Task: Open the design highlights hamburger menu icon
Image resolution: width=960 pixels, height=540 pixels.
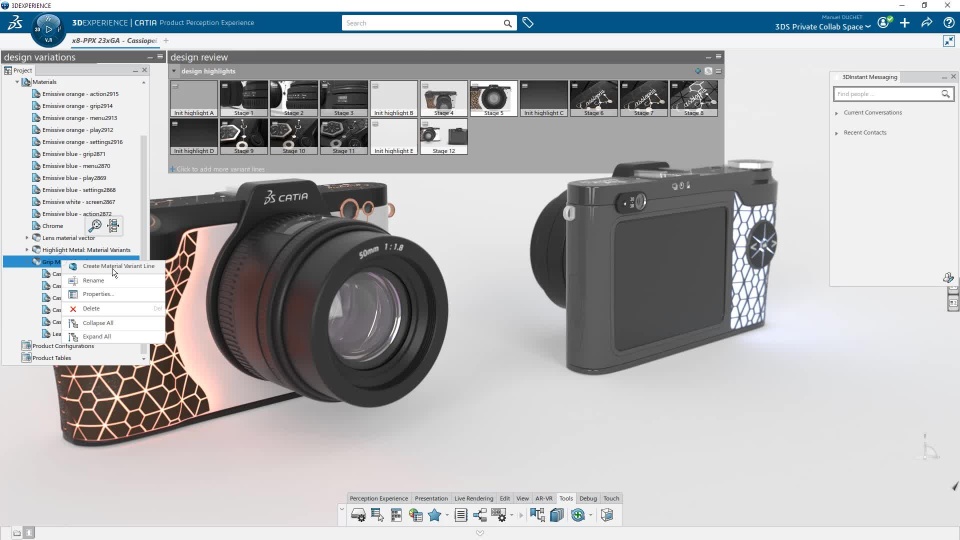Action: [x=719, y=71]
